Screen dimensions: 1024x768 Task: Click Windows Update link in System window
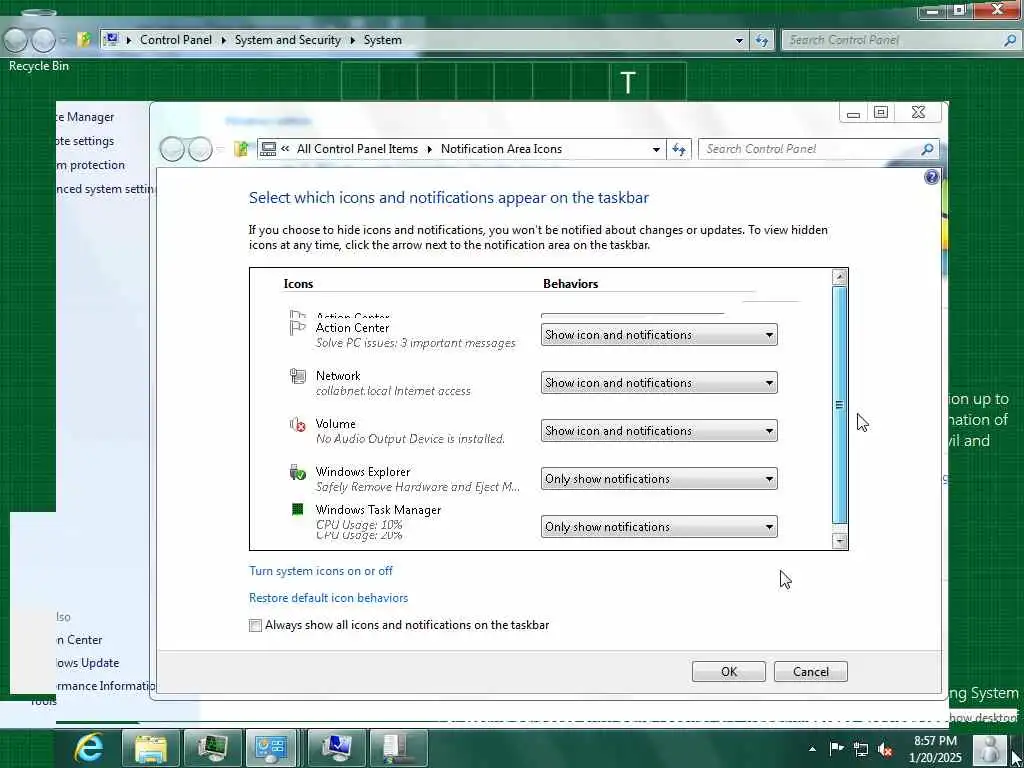[88, 663]
